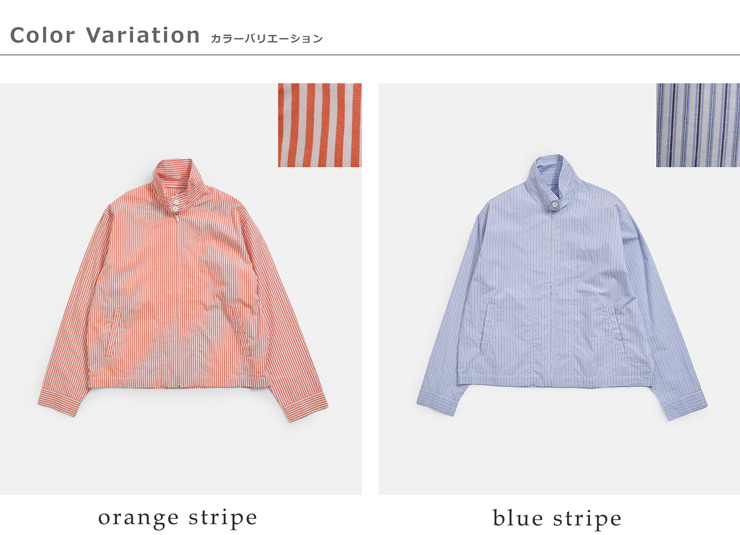Click the orange jacket's front zipper

(177, 301)
